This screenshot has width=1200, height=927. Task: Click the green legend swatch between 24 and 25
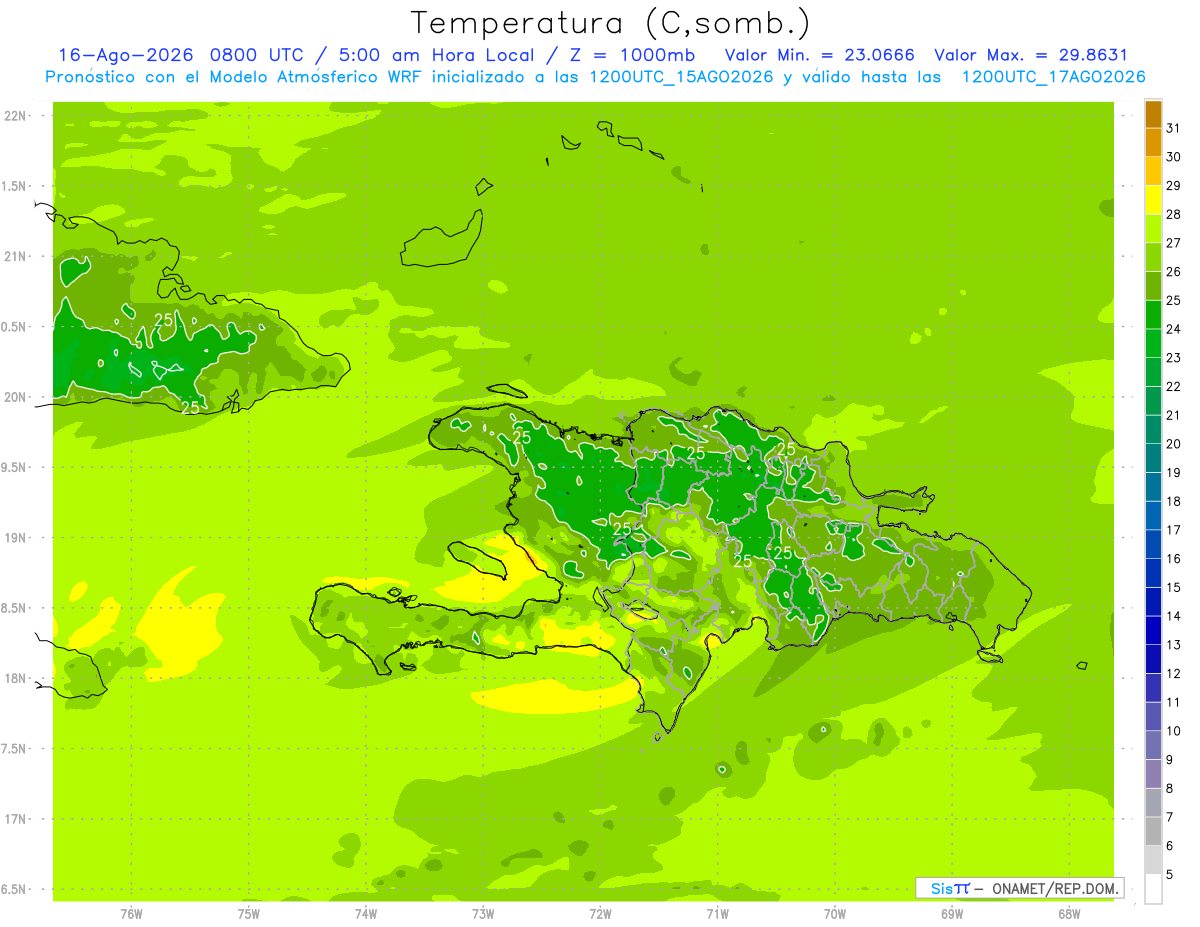[1154, 315]
